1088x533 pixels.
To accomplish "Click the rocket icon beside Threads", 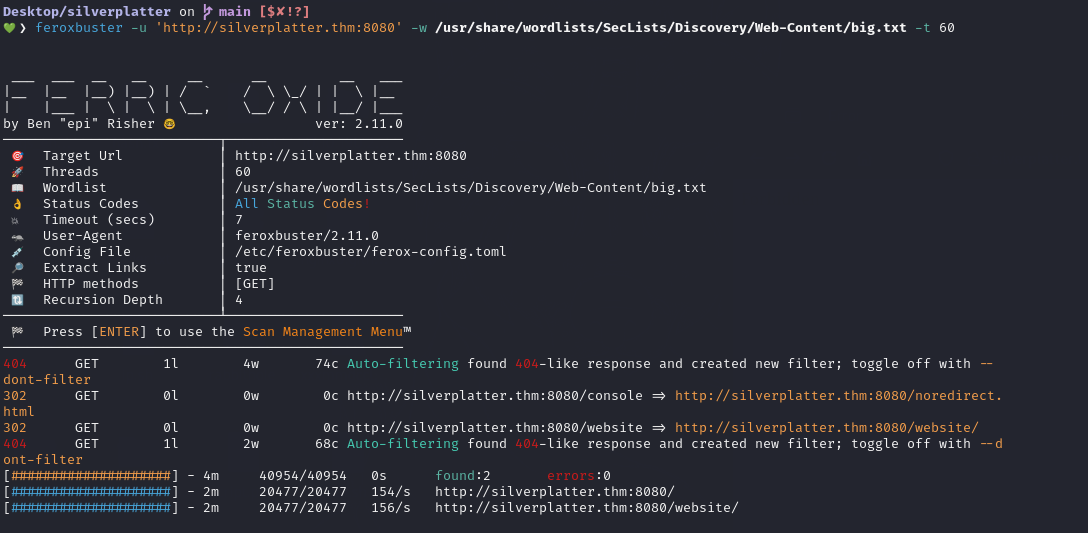I will 17,172.
